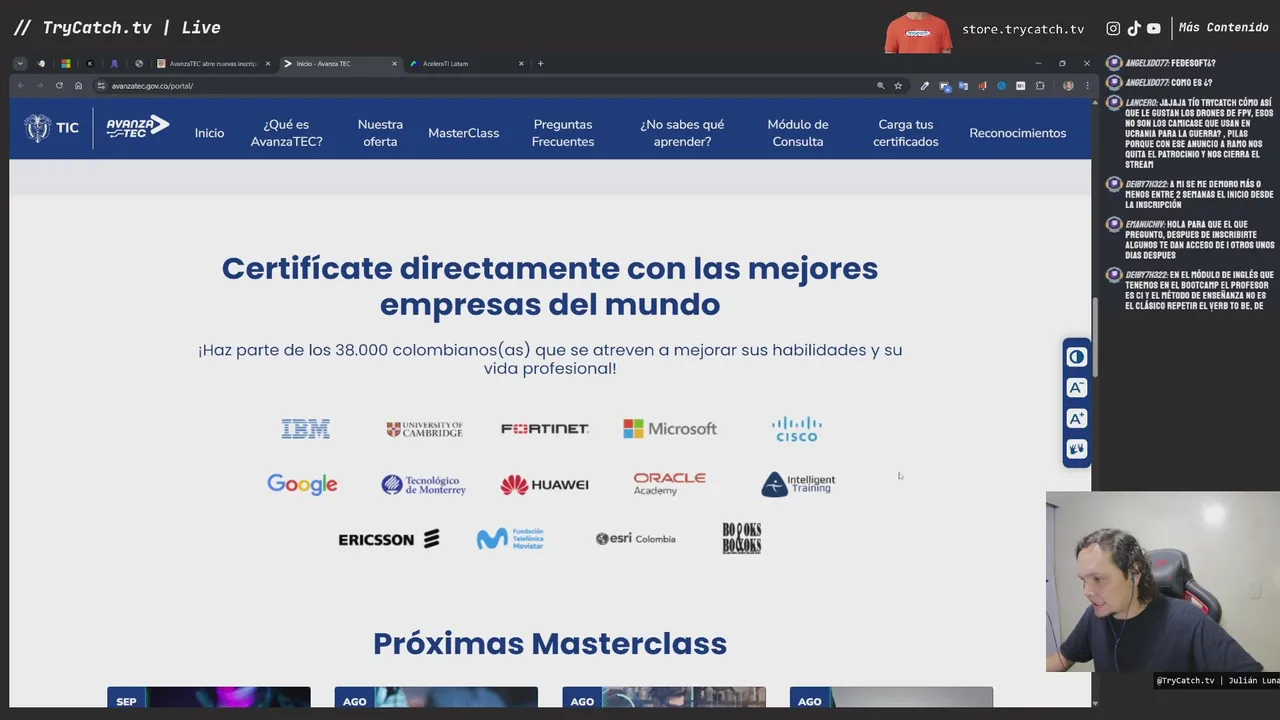Click the Tecnológico de Monterrey logo
Screen dimensions: 1280x720
click(x=423, y=485)
